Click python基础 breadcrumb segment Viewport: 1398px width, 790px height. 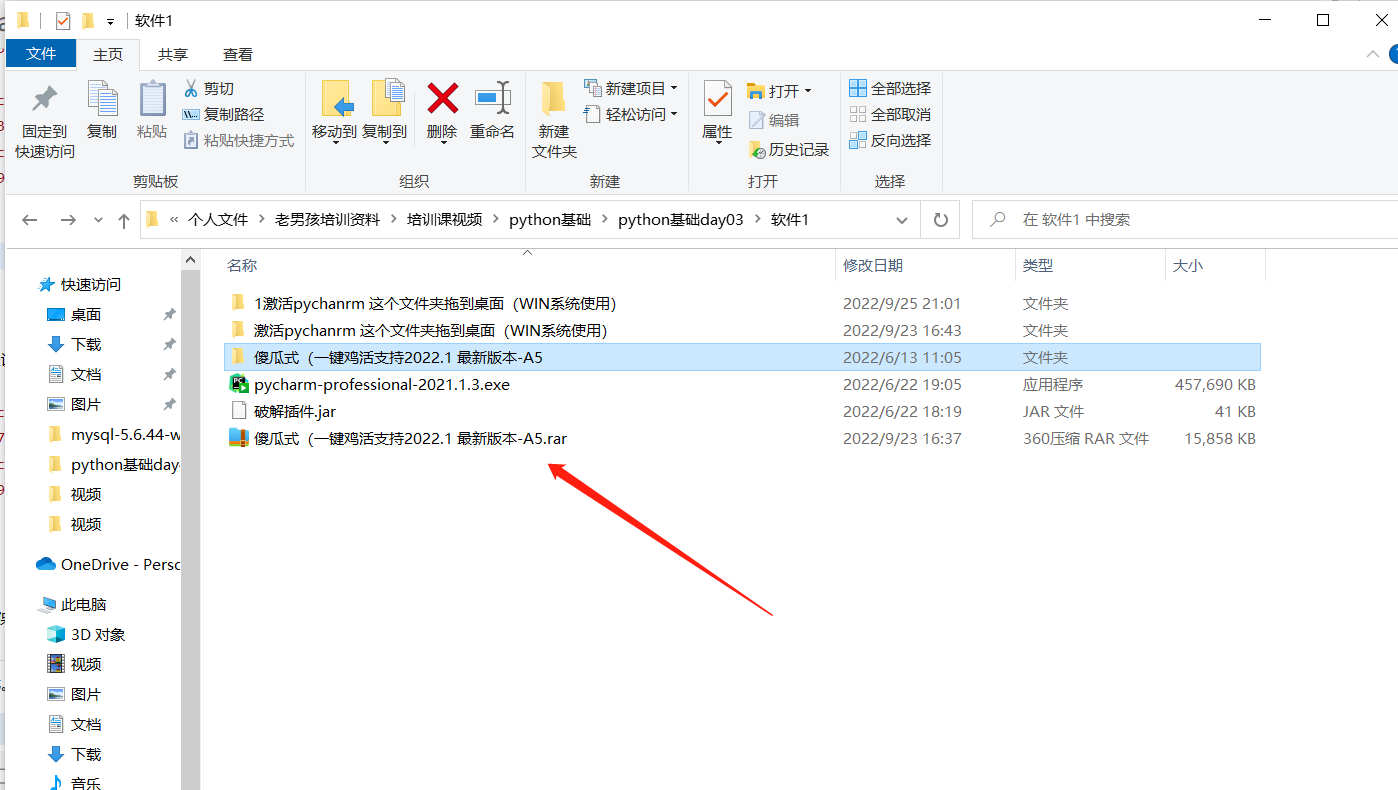coord(550,220)
